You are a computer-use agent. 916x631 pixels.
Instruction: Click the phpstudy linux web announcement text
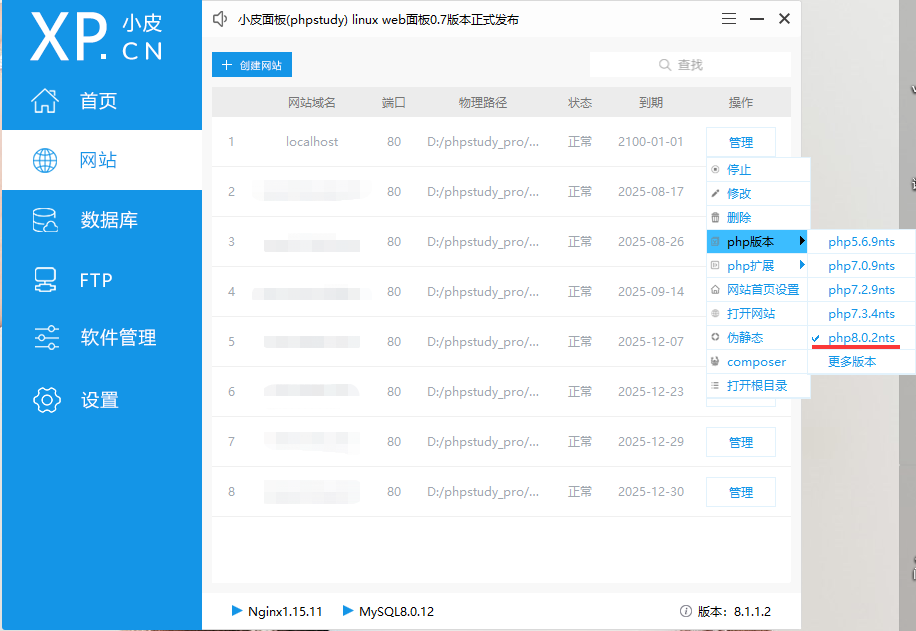378,20
